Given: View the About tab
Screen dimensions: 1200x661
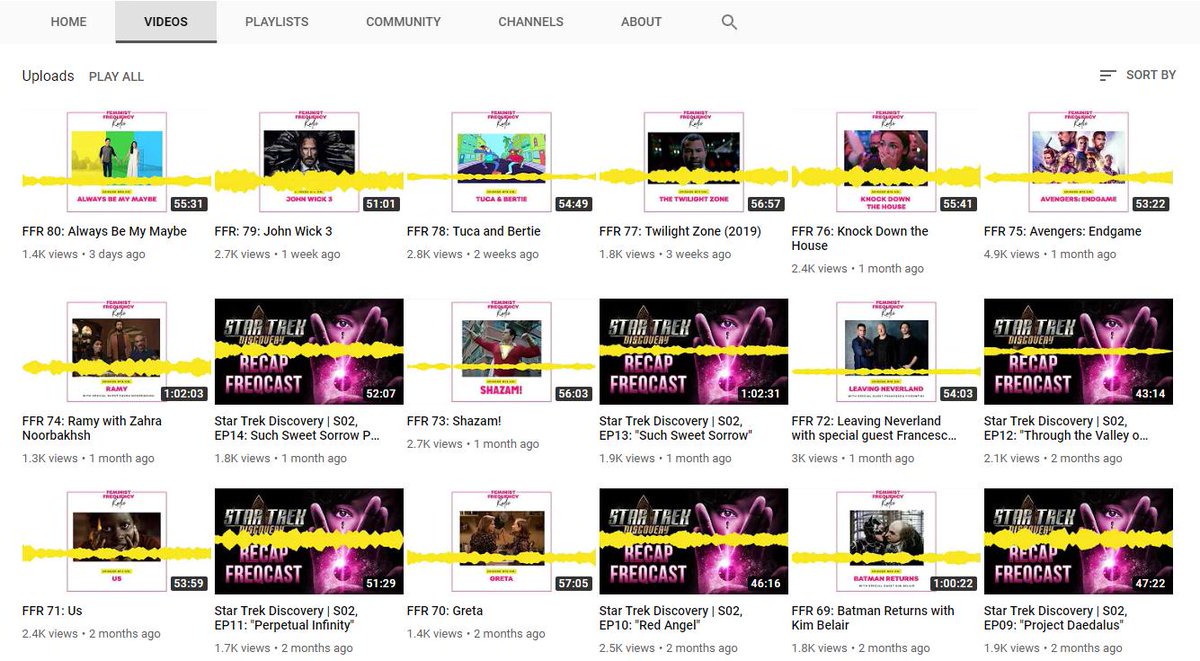Looking at the screenshot, I should point(641,21).
